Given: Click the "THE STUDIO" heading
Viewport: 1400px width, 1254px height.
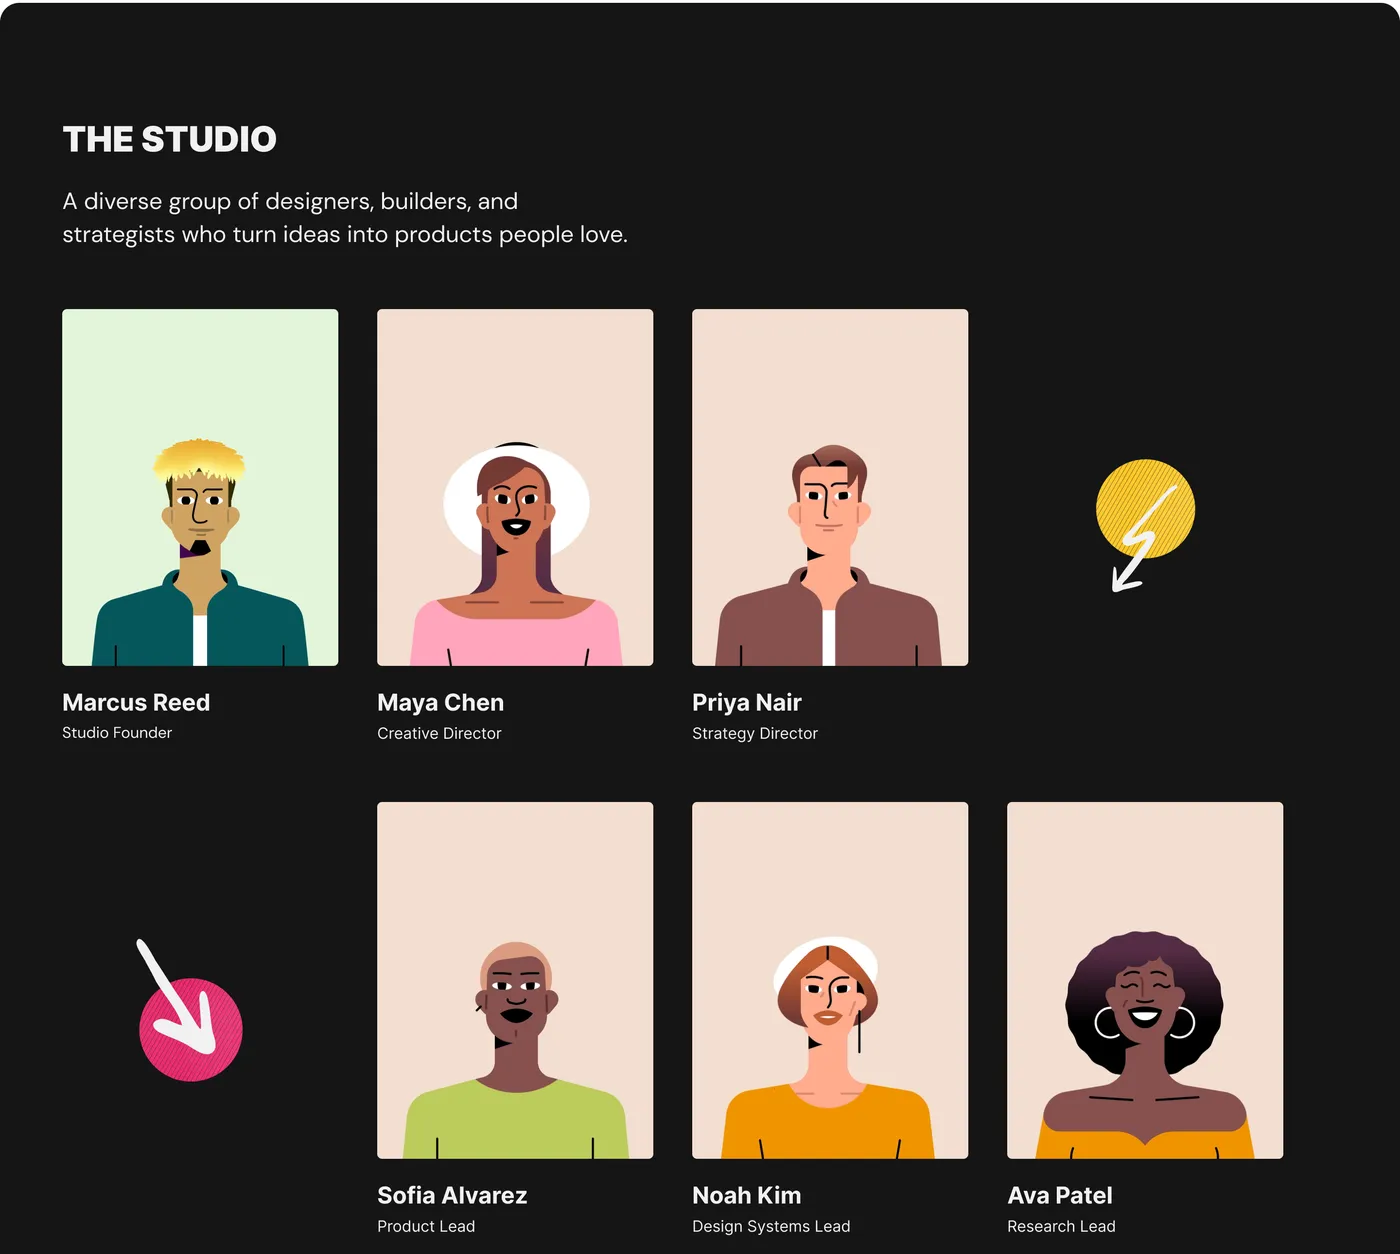Looking at the screenshot, I should (169, 139).
